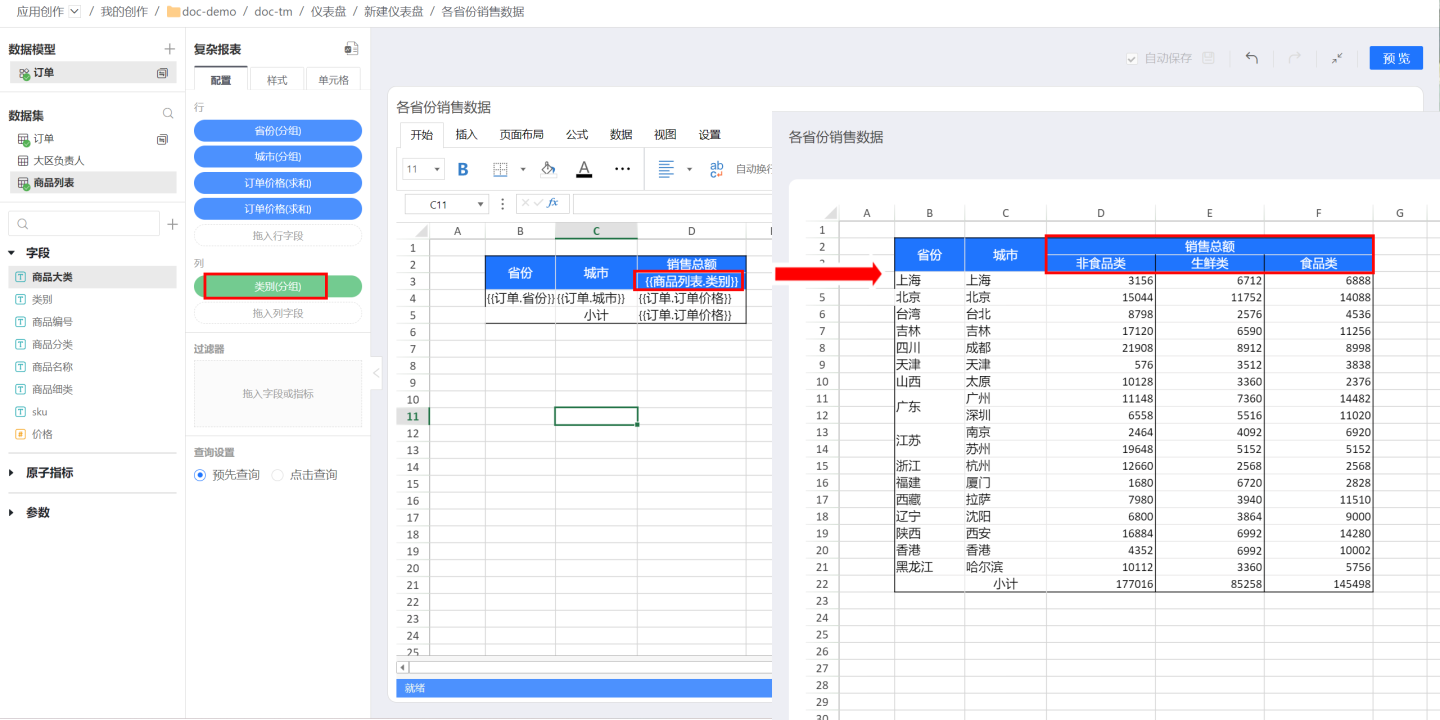Viewport: 1440px width, 720px height.
Task: Open the more options ellipsis in toolbar
Action: tap(622, 169)
